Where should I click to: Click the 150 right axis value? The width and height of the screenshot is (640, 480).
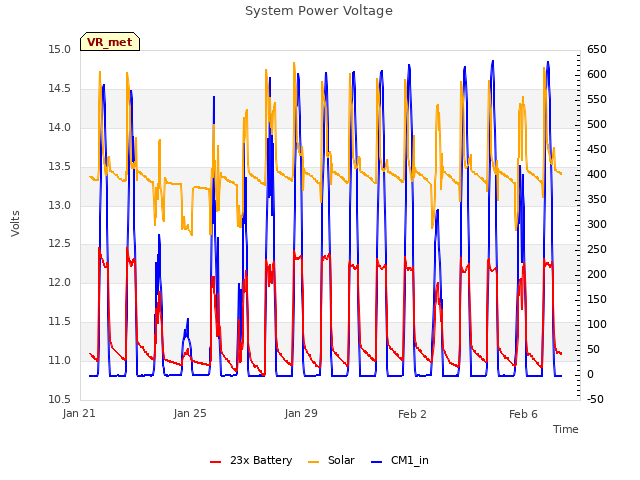tap(597, 299)
